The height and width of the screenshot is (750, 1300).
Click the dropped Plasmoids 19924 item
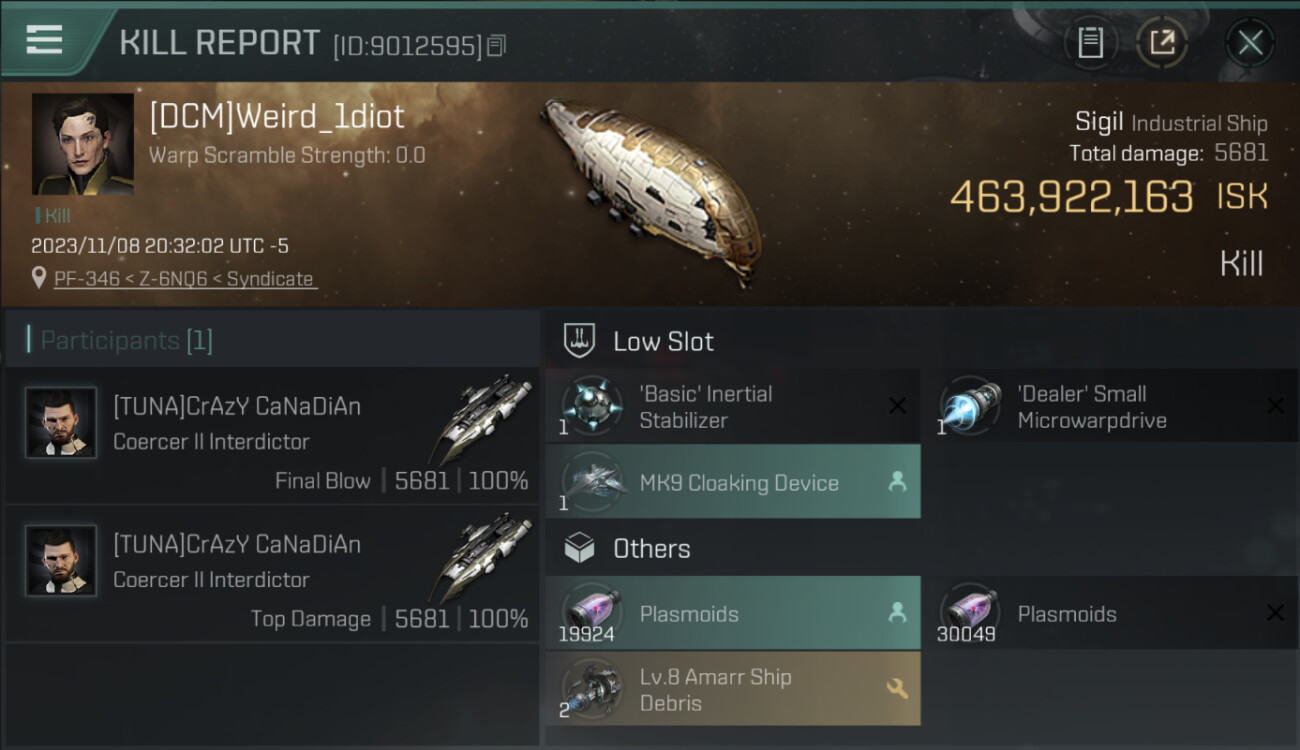[733, 613]
